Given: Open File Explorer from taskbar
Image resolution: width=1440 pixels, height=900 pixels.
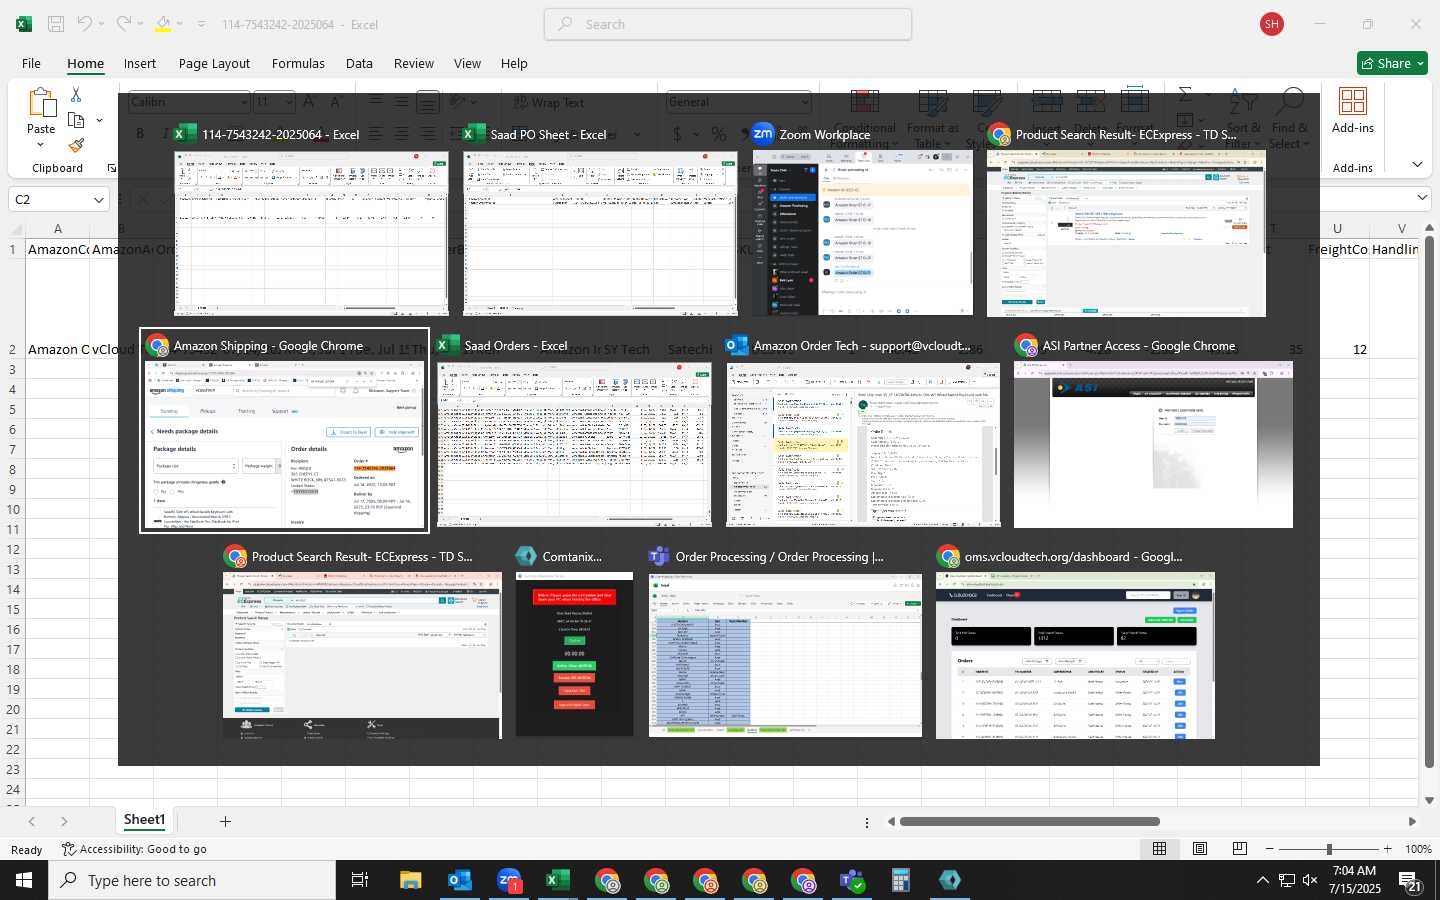Looking at the screenshot, I should click(x=411, y=880).
